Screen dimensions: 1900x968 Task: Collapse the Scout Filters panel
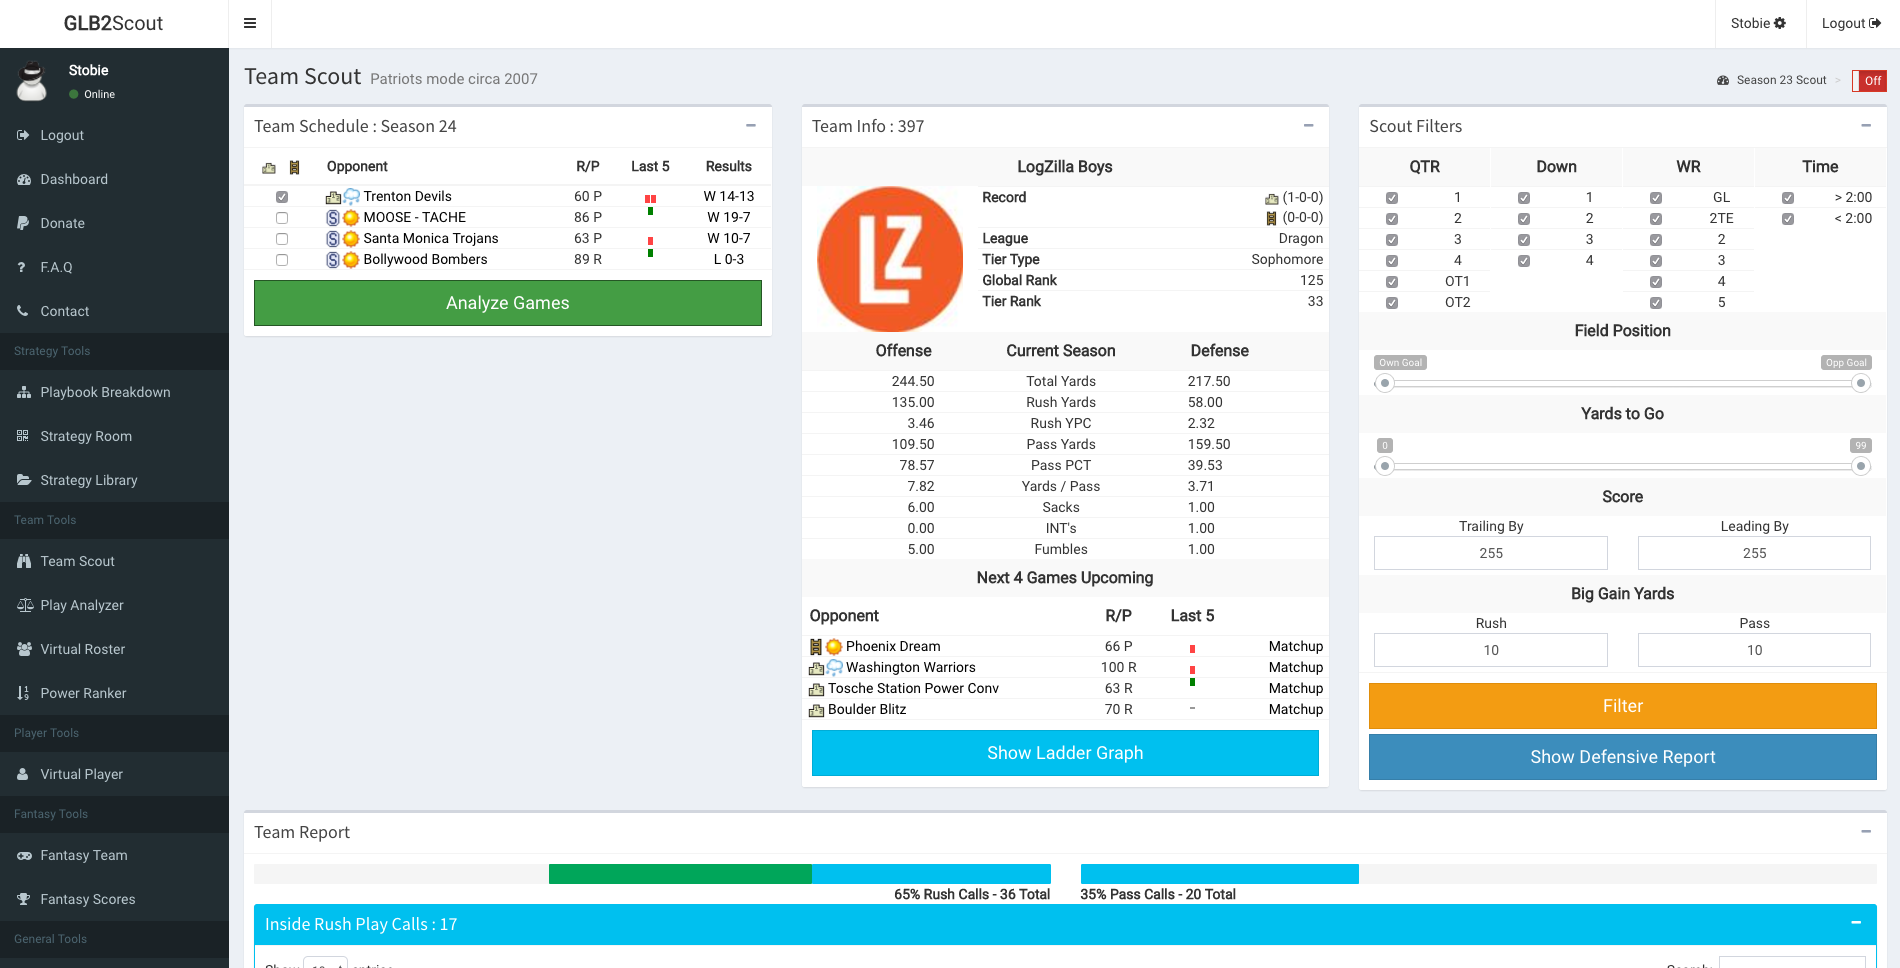pos(1865,126)
